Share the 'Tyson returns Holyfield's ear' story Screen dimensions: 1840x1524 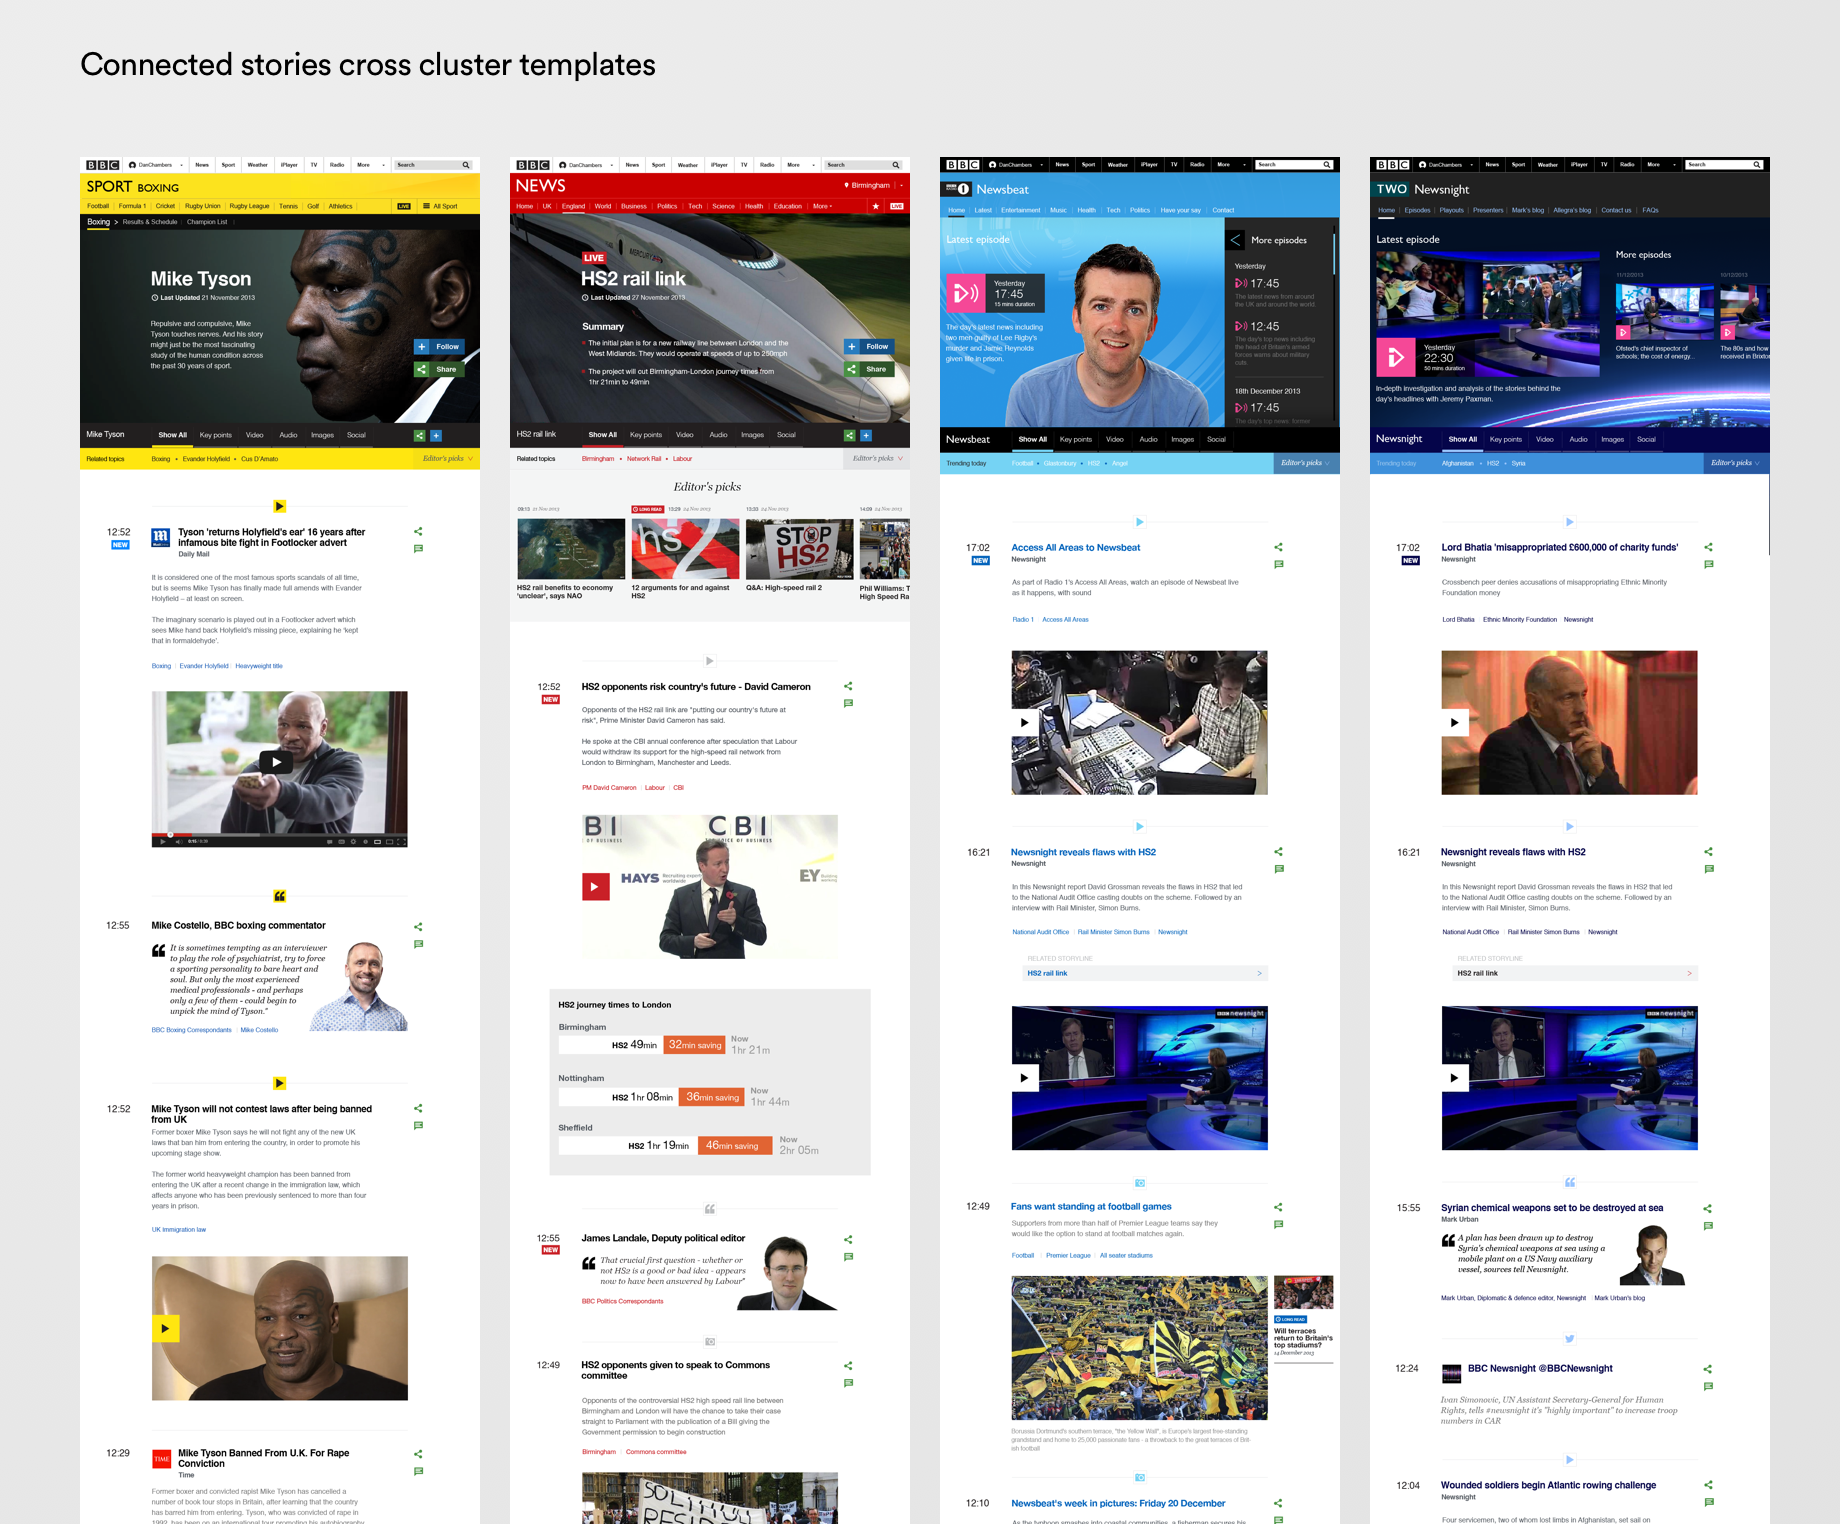click(418, 531)
